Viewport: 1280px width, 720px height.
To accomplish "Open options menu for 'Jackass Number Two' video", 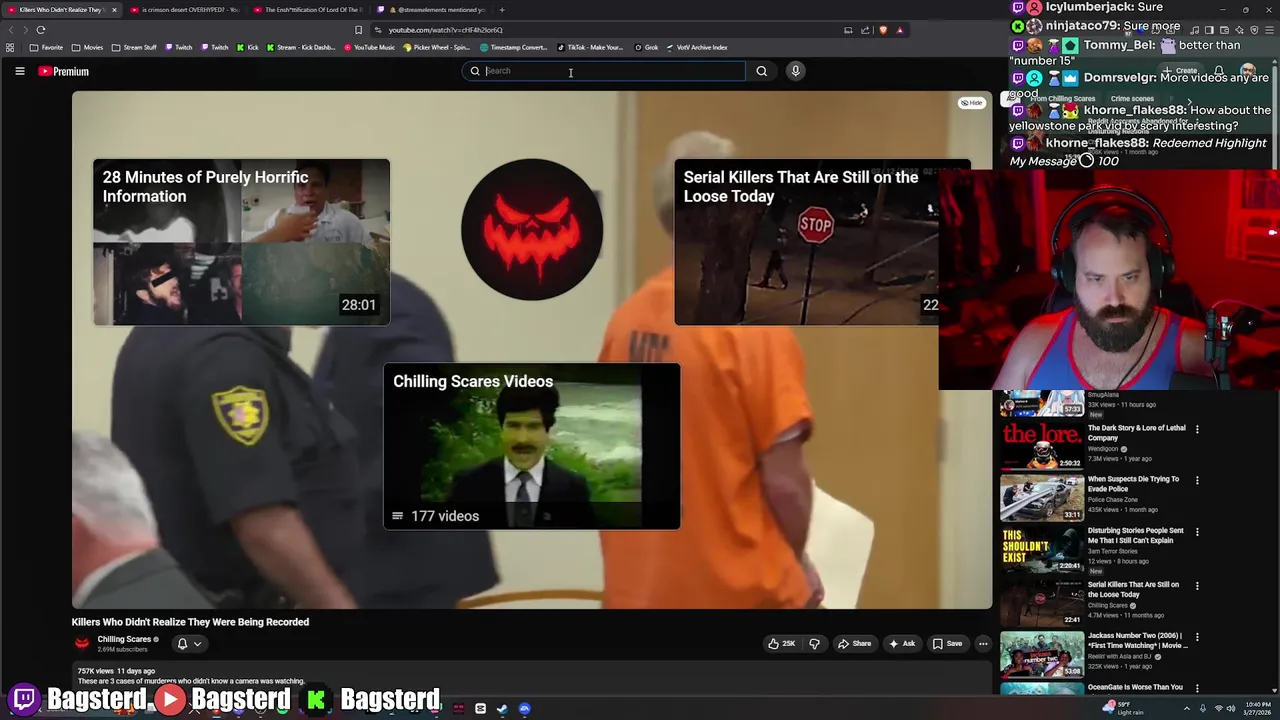I will (x=1197, y=637).
